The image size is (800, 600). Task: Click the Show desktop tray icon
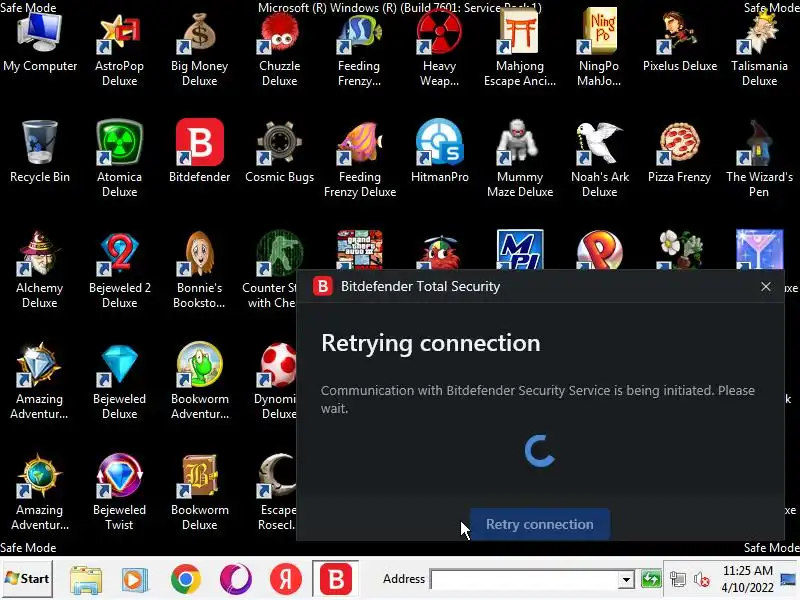(788, 579)
